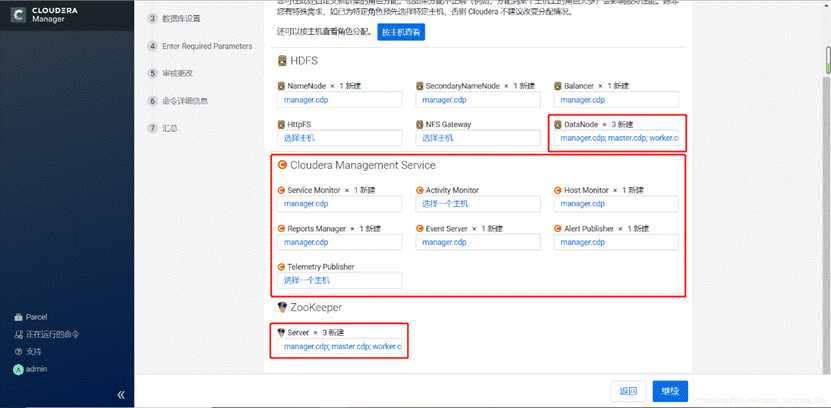The height and width of the screenshot is (408, 831).
Task: Click the Continue (继续) button
Action: pos(670,392)
